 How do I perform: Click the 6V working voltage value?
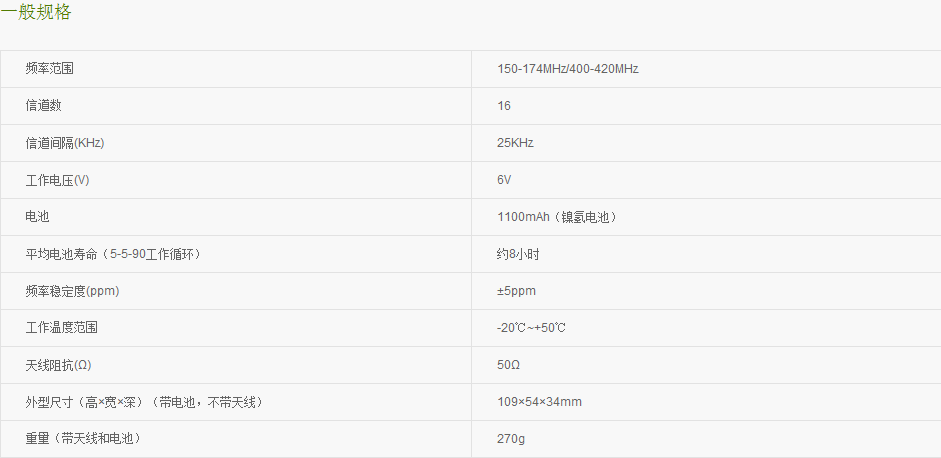pyautogui.click(x=504, y=180)
